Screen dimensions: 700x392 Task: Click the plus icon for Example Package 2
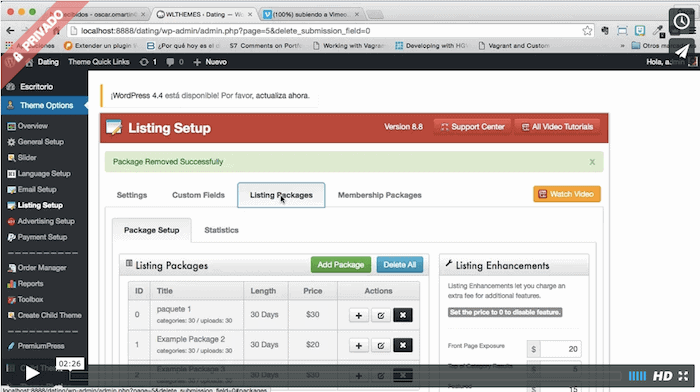(358, 345)
